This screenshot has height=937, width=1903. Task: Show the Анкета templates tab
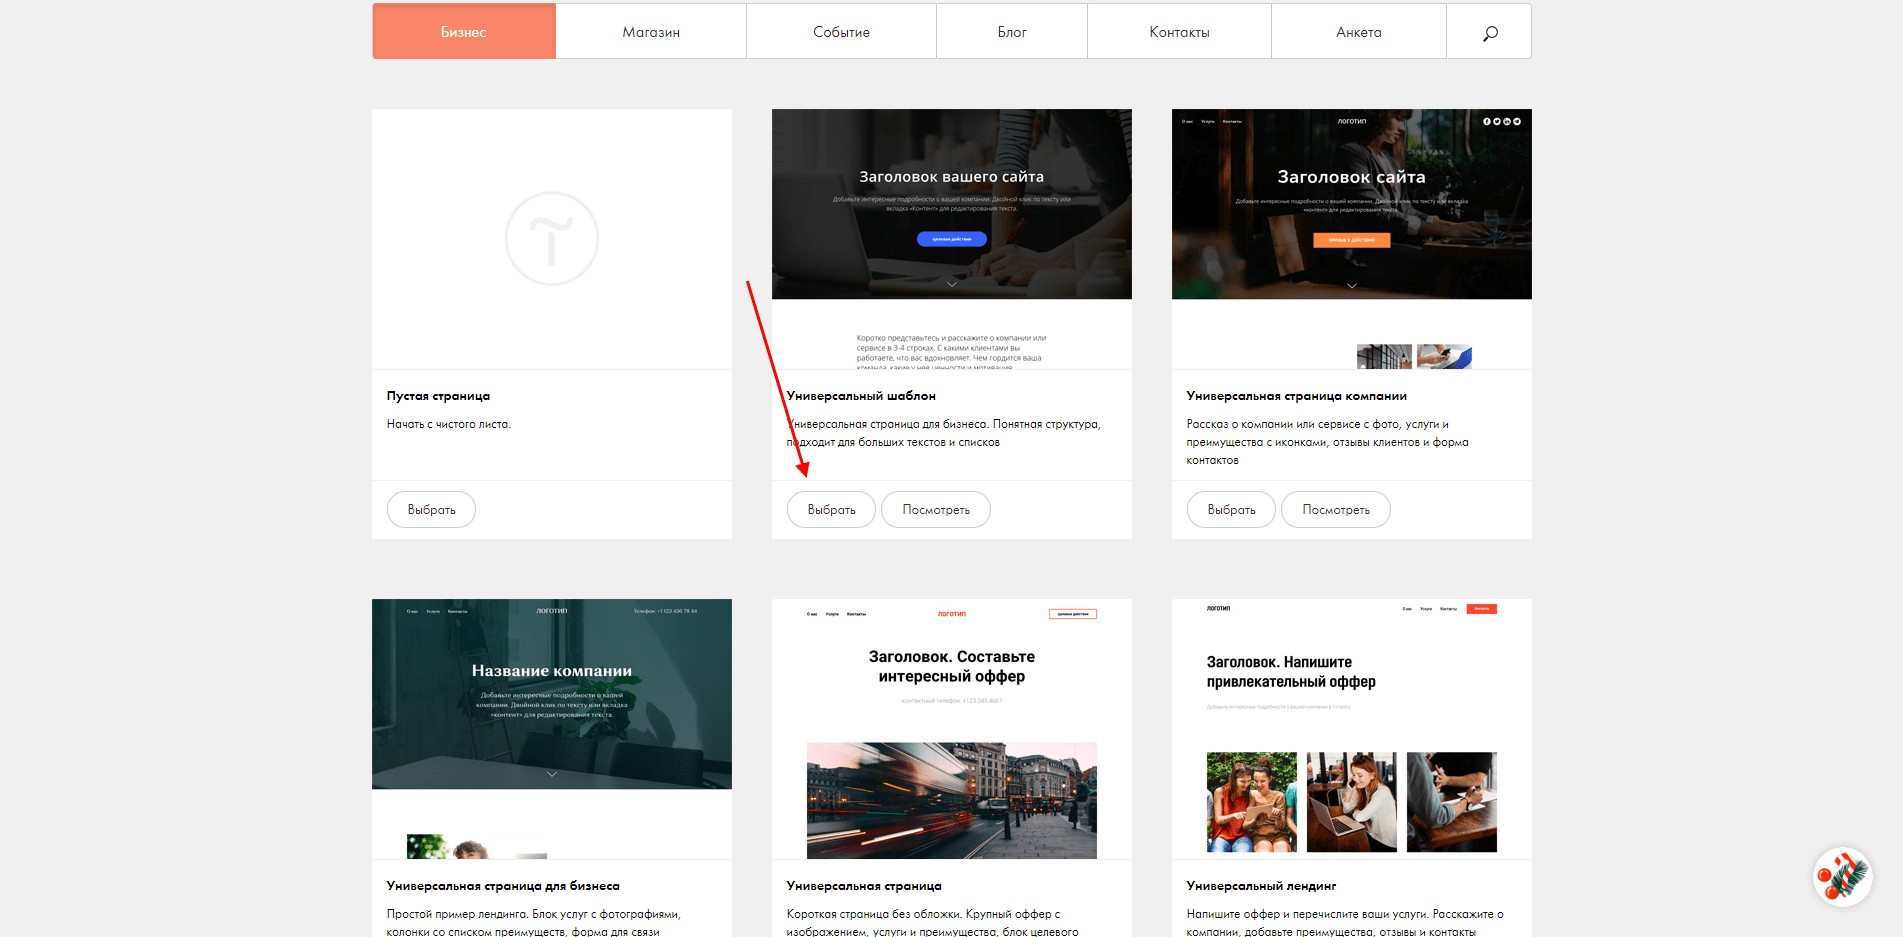pyautogui.click(x=1359, y=32)
